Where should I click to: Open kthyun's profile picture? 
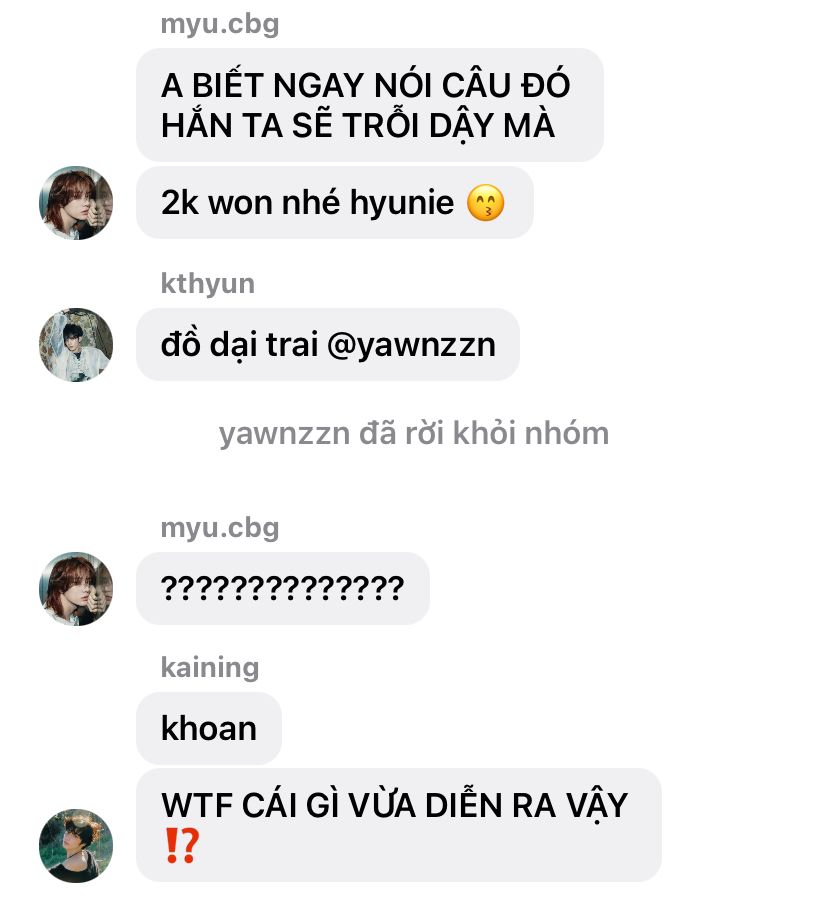(76, 345)
